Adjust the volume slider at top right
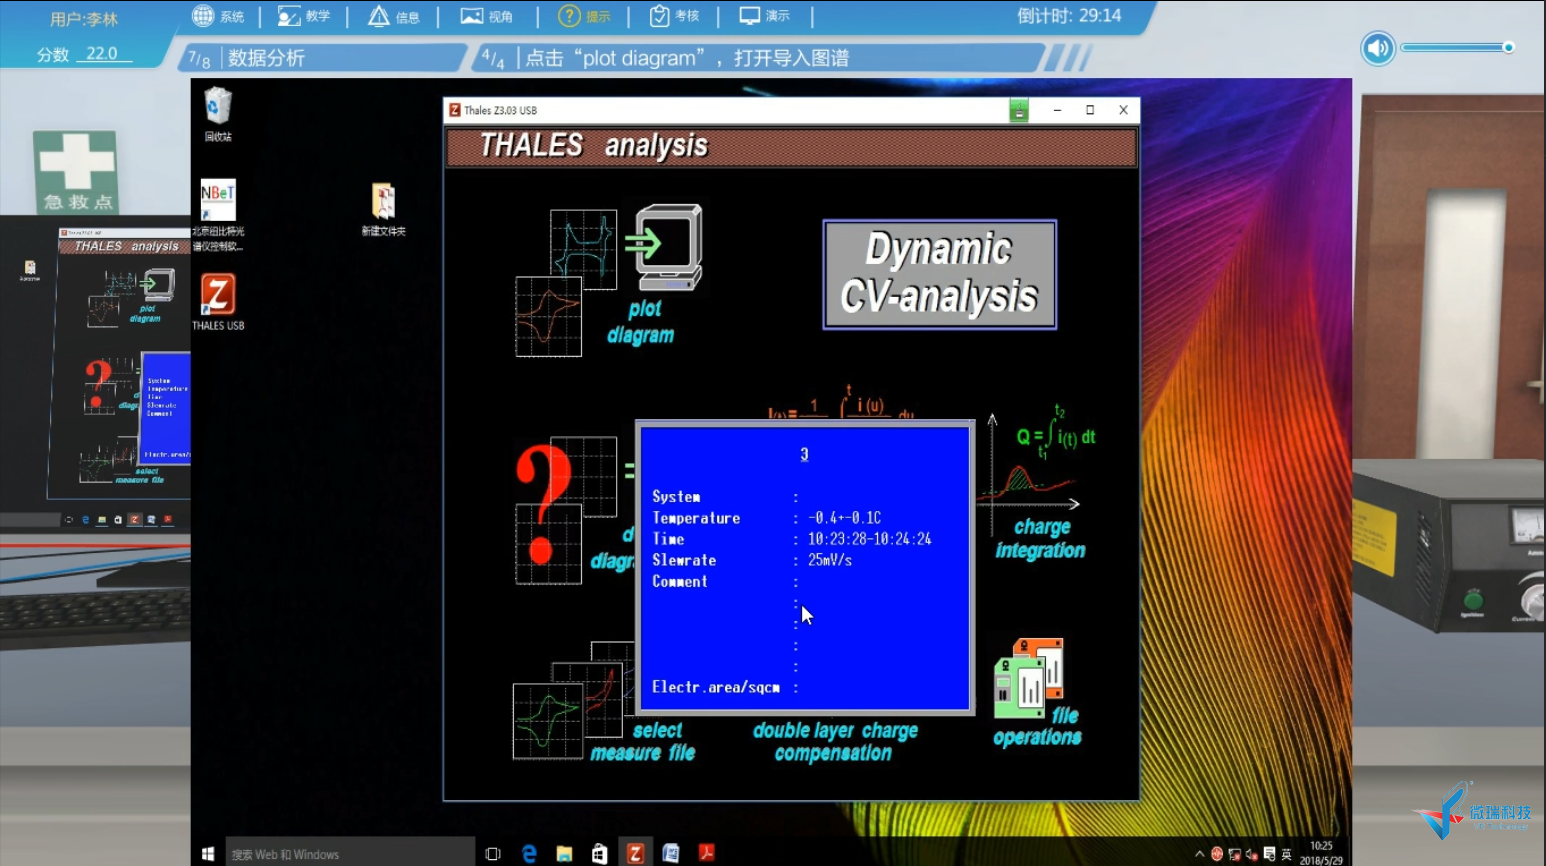The height and width of the screenshot is (866, 1546). (x=1457, y=47)
